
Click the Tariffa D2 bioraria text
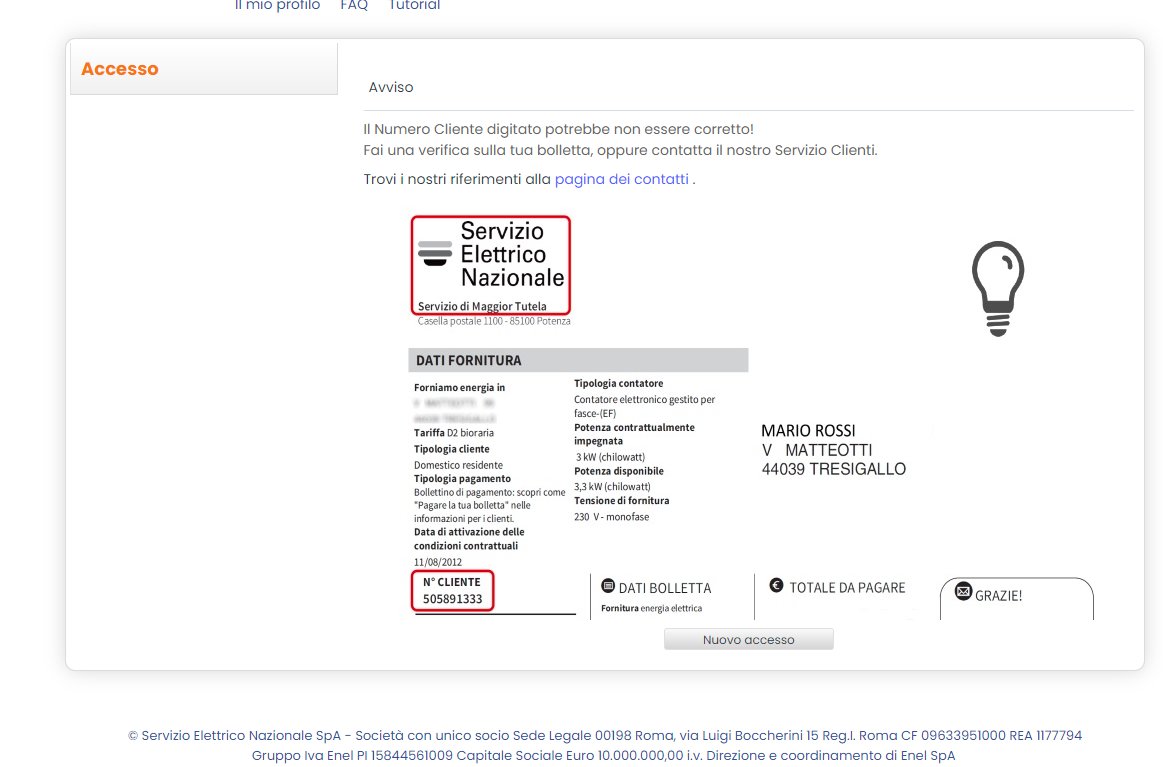454,433
